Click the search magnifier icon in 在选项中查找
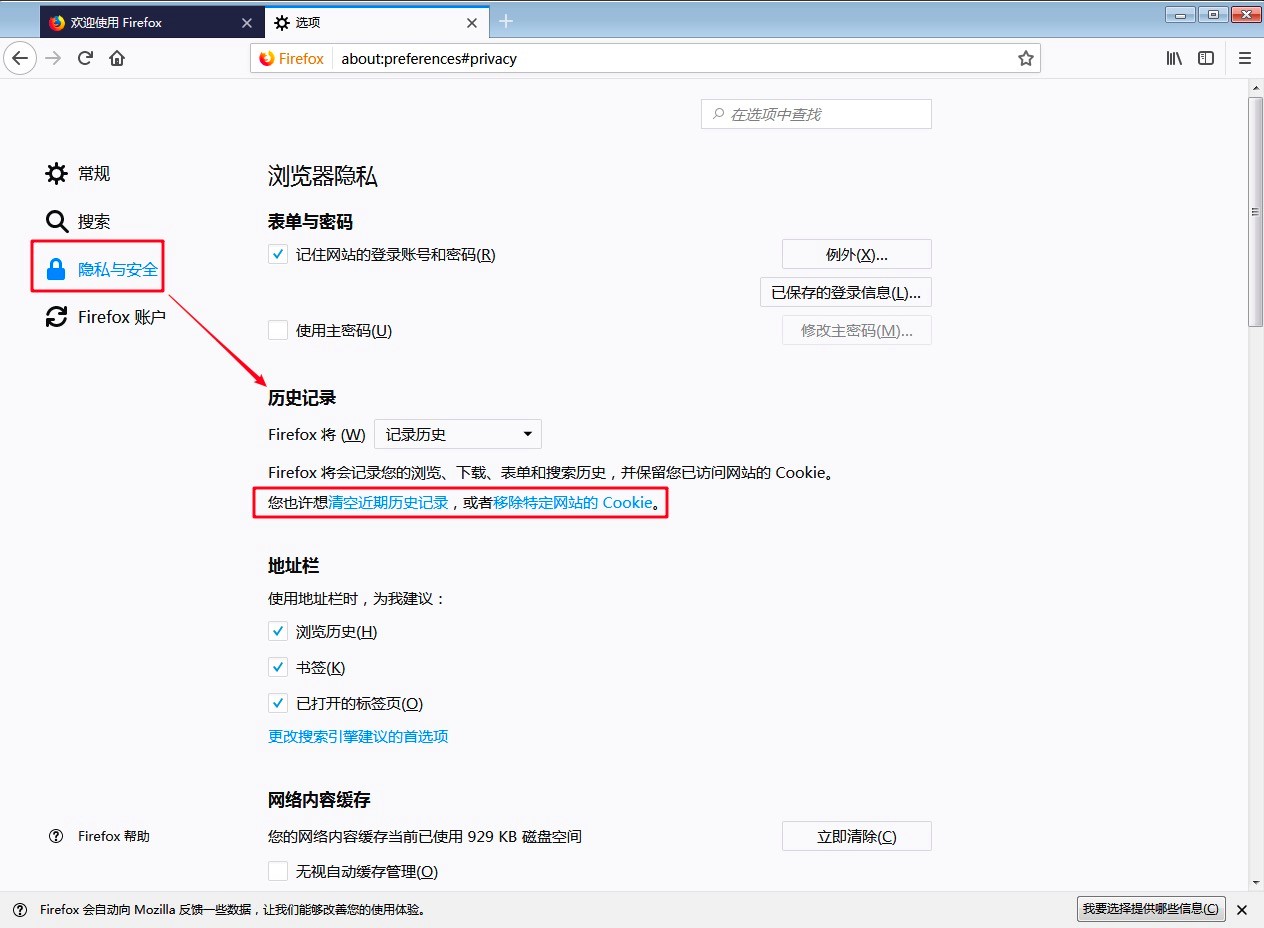The height and width of the screenshot is (928, 1264). pos(718,114)
